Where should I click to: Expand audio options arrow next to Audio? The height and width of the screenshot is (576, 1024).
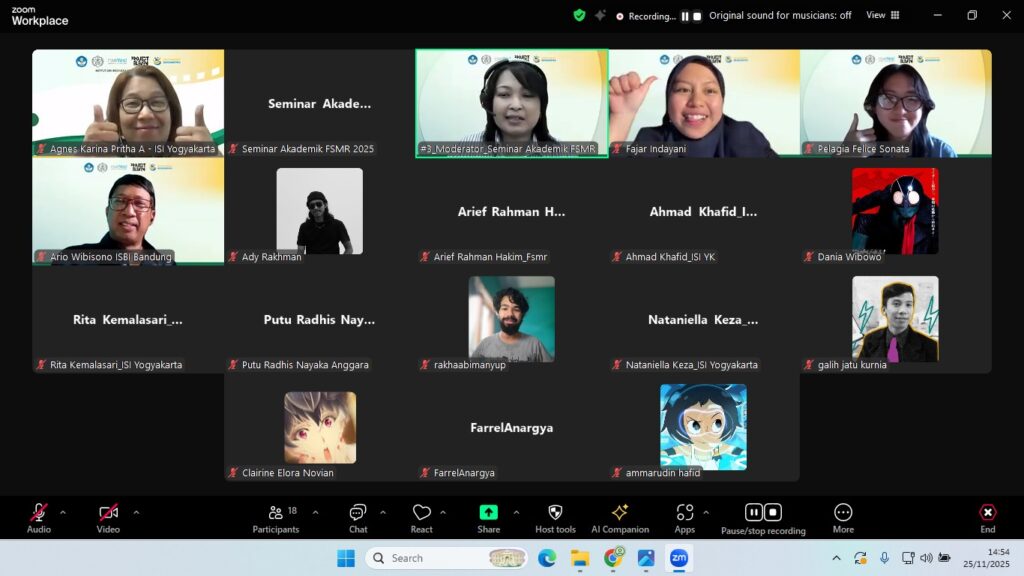pyautogui.click(x=63, y=513)
